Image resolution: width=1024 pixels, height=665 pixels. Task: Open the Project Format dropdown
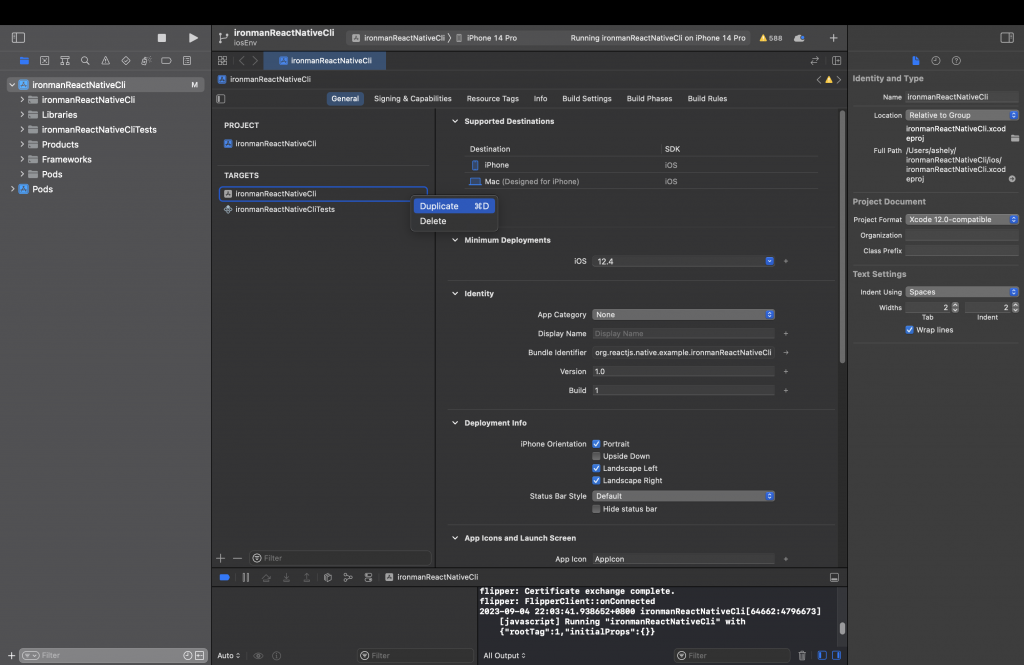click(962, 220)
